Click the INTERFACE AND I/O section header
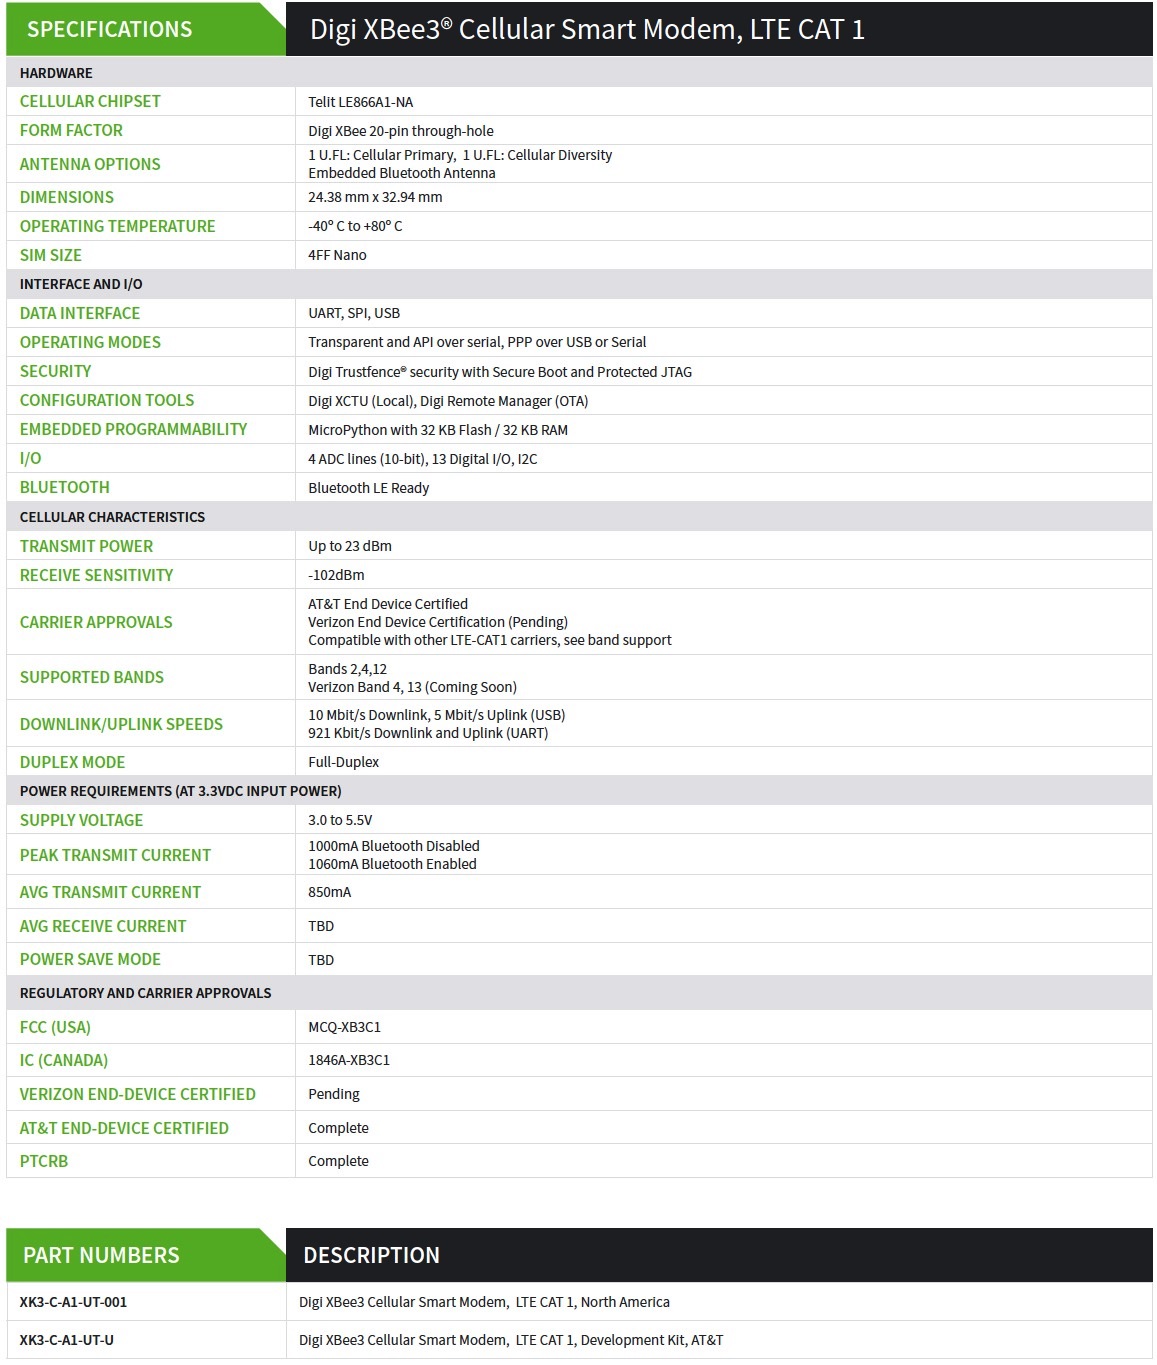The width and height of the screenshot is (1157, 1365). click(81, 284)
